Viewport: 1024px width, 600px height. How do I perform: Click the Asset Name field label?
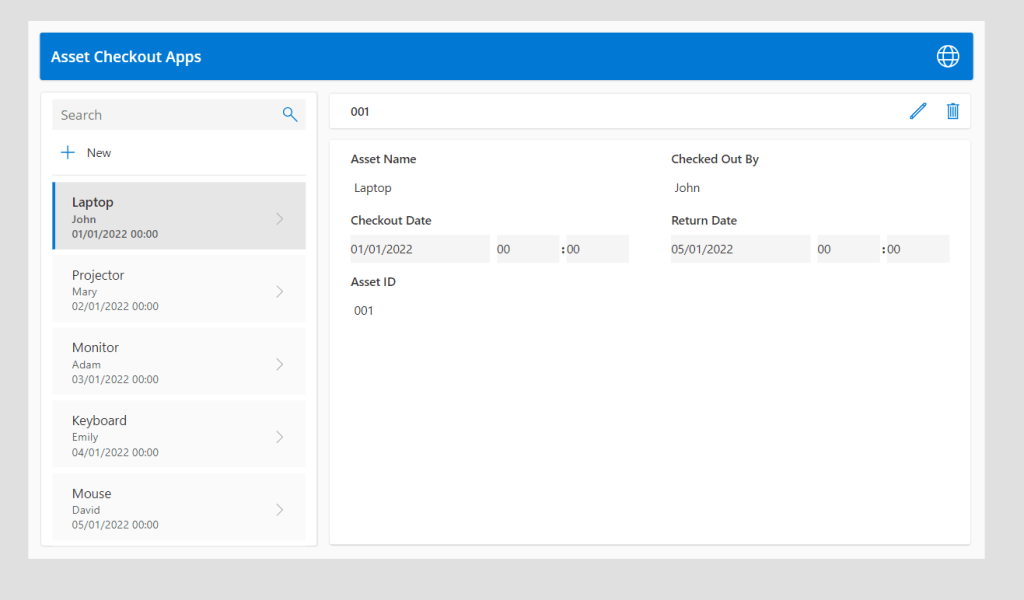click(x=383, y=159)
